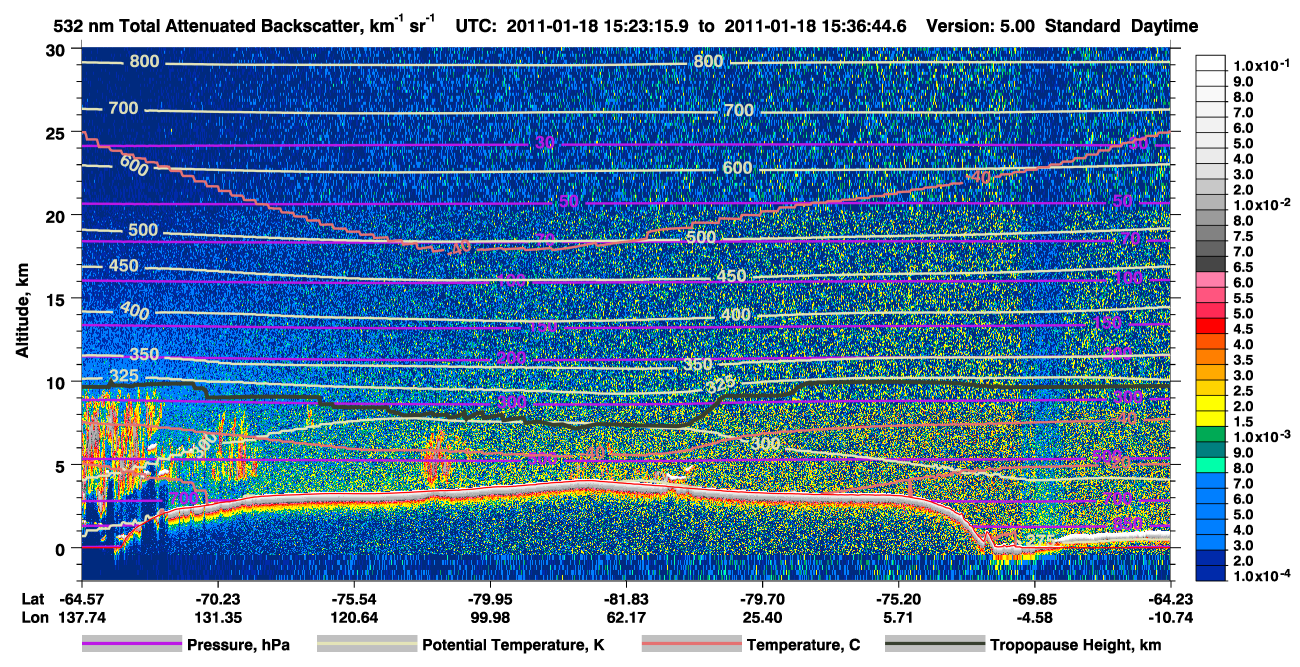
Task: Click the longitude value '5.71'
Action: 898,616
